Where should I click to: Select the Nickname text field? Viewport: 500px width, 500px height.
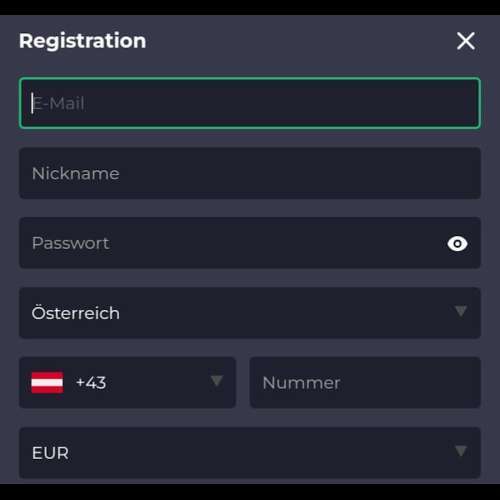coord(250,173)
